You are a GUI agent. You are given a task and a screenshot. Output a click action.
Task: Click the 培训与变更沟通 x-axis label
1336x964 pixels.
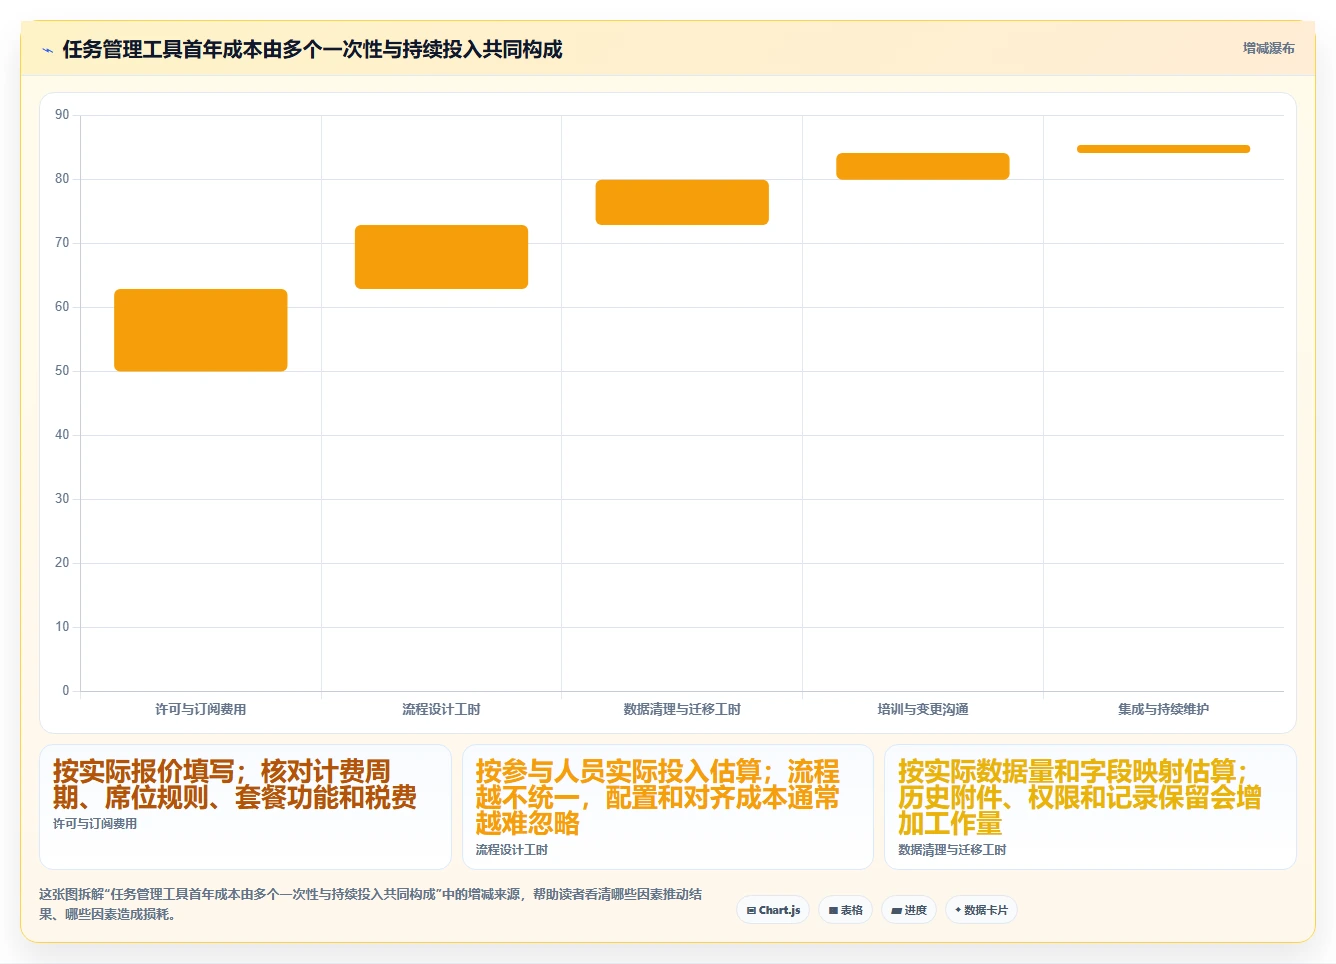(x=923, y=709)
